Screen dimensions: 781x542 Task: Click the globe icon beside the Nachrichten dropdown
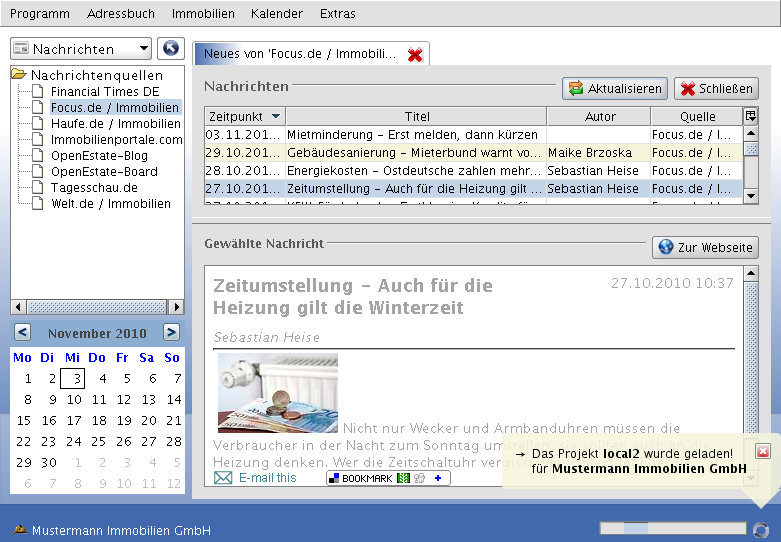pos(171,49)
